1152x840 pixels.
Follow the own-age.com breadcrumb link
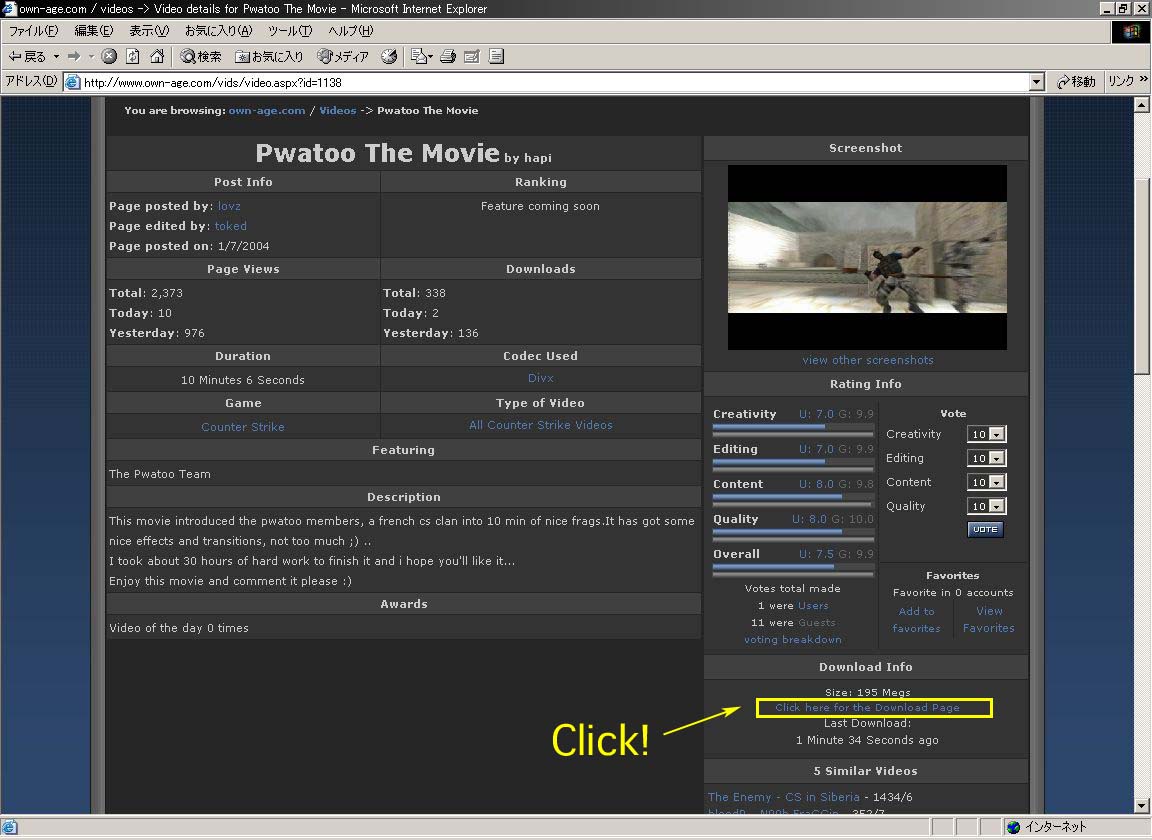tap(267, 110)
